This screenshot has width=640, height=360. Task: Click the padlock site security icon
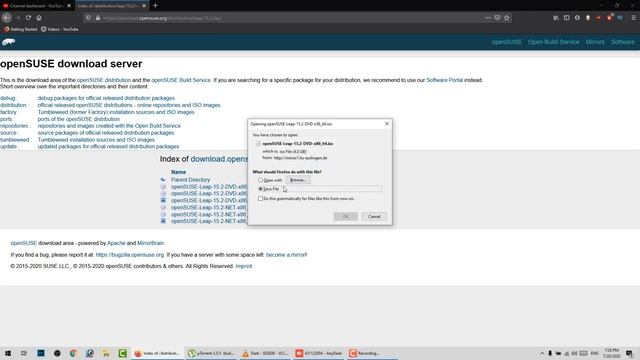click(x=98, y=18)
